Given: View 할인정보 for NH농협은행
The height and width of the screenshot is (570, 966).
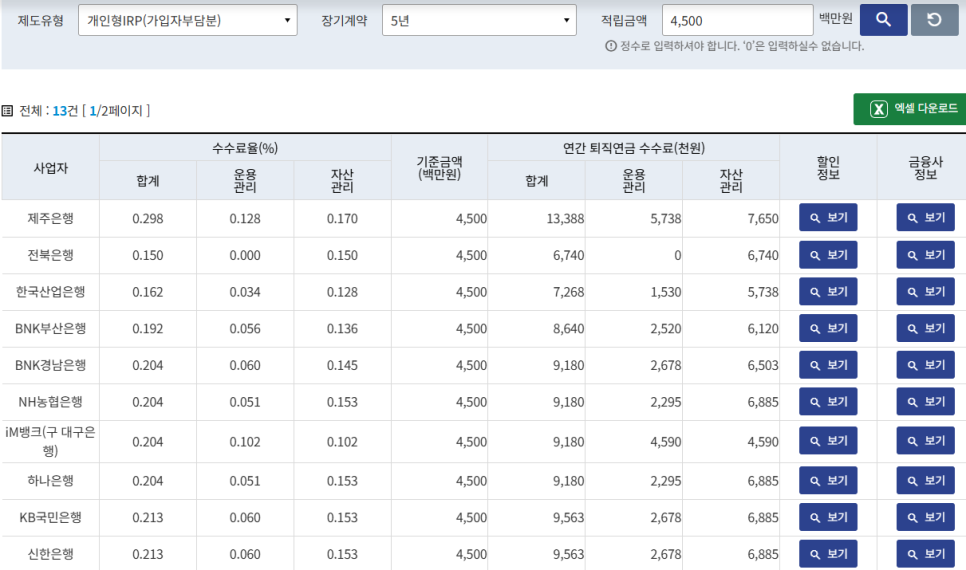Looking at the screenshot, I should (x=828, y=402).
